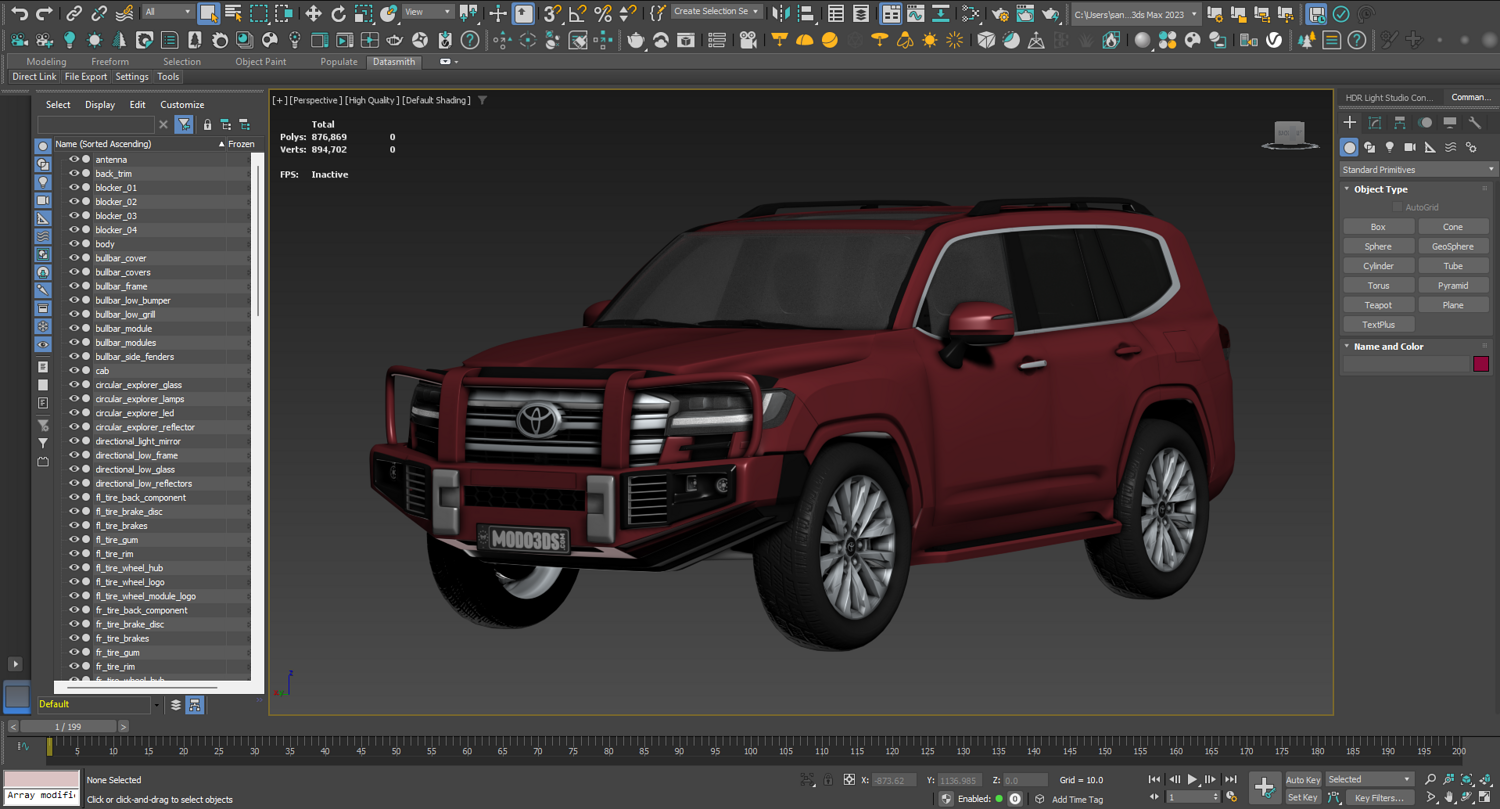This screenshot has height=809, width=1500.
Task: Toggle visibility of bullbar_frame
Action: [74, 286]
